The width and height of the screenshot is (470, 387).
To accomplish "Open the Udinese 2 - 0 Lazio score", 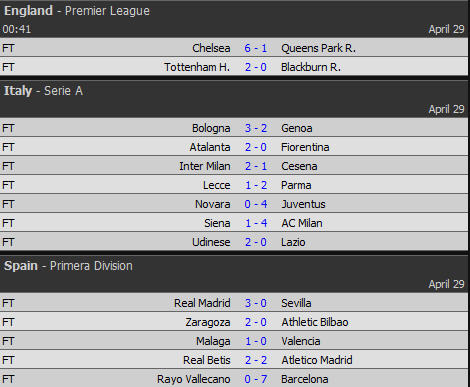I will point(256,242).
